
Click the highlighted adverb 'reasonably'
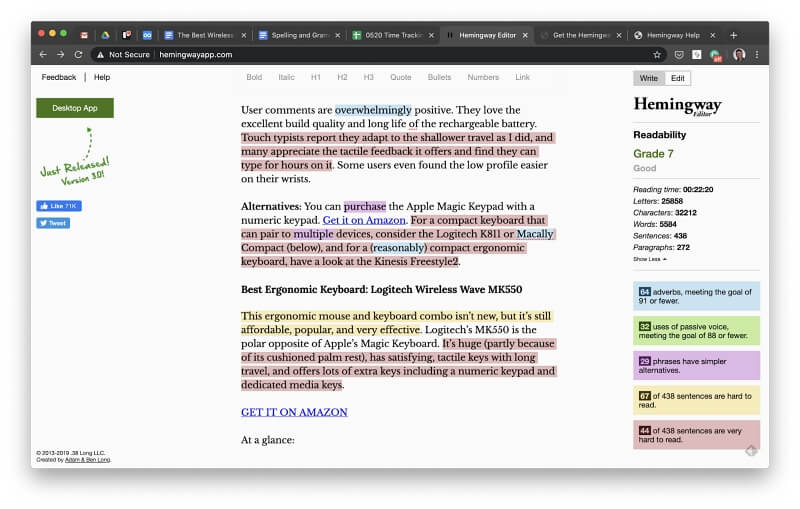pyautogui.click(x=398, y=248)
